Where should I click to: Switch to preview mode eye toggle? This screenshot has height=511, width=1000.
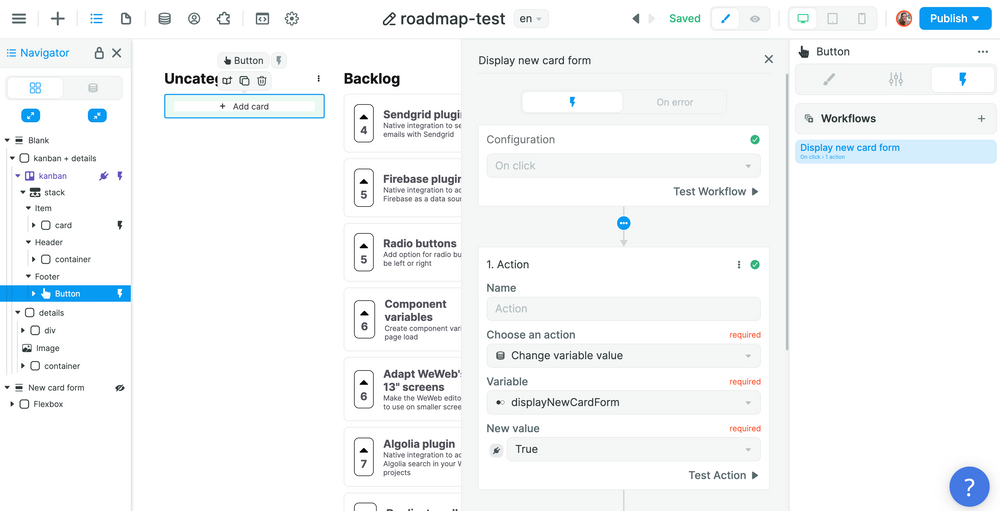click(755, 19)
